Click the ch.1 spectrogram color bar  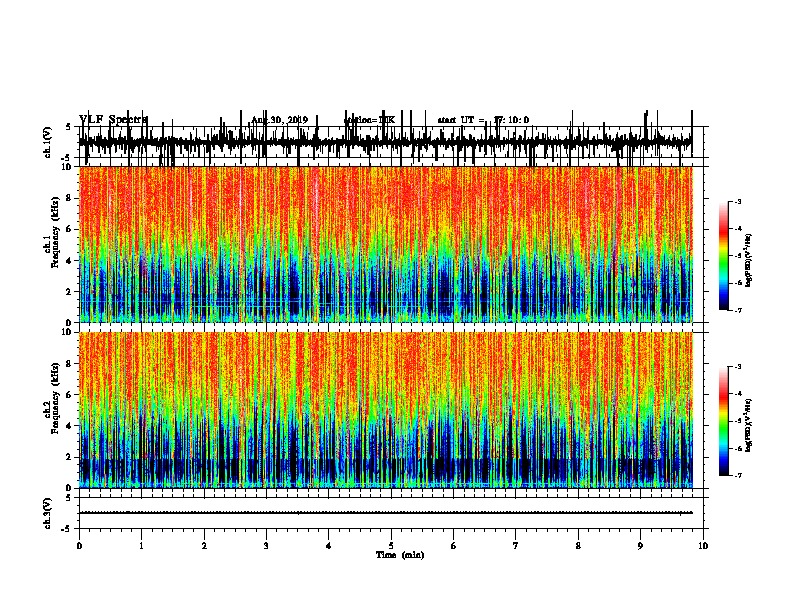[723, 256]
